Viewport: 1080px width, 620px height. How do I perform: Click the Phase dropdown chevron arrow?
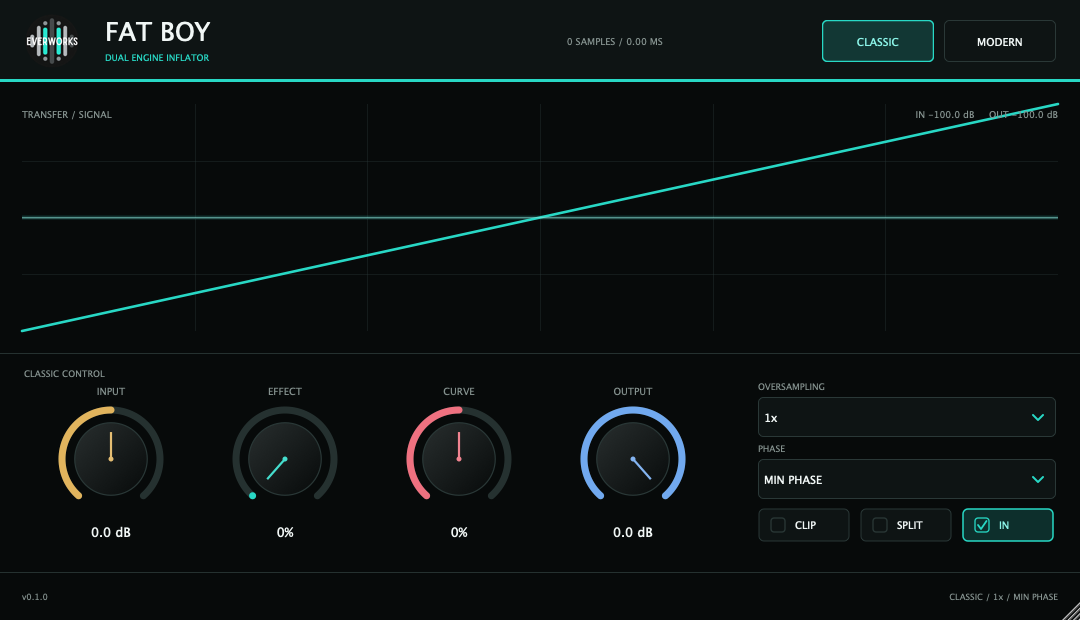(1038, 479)
